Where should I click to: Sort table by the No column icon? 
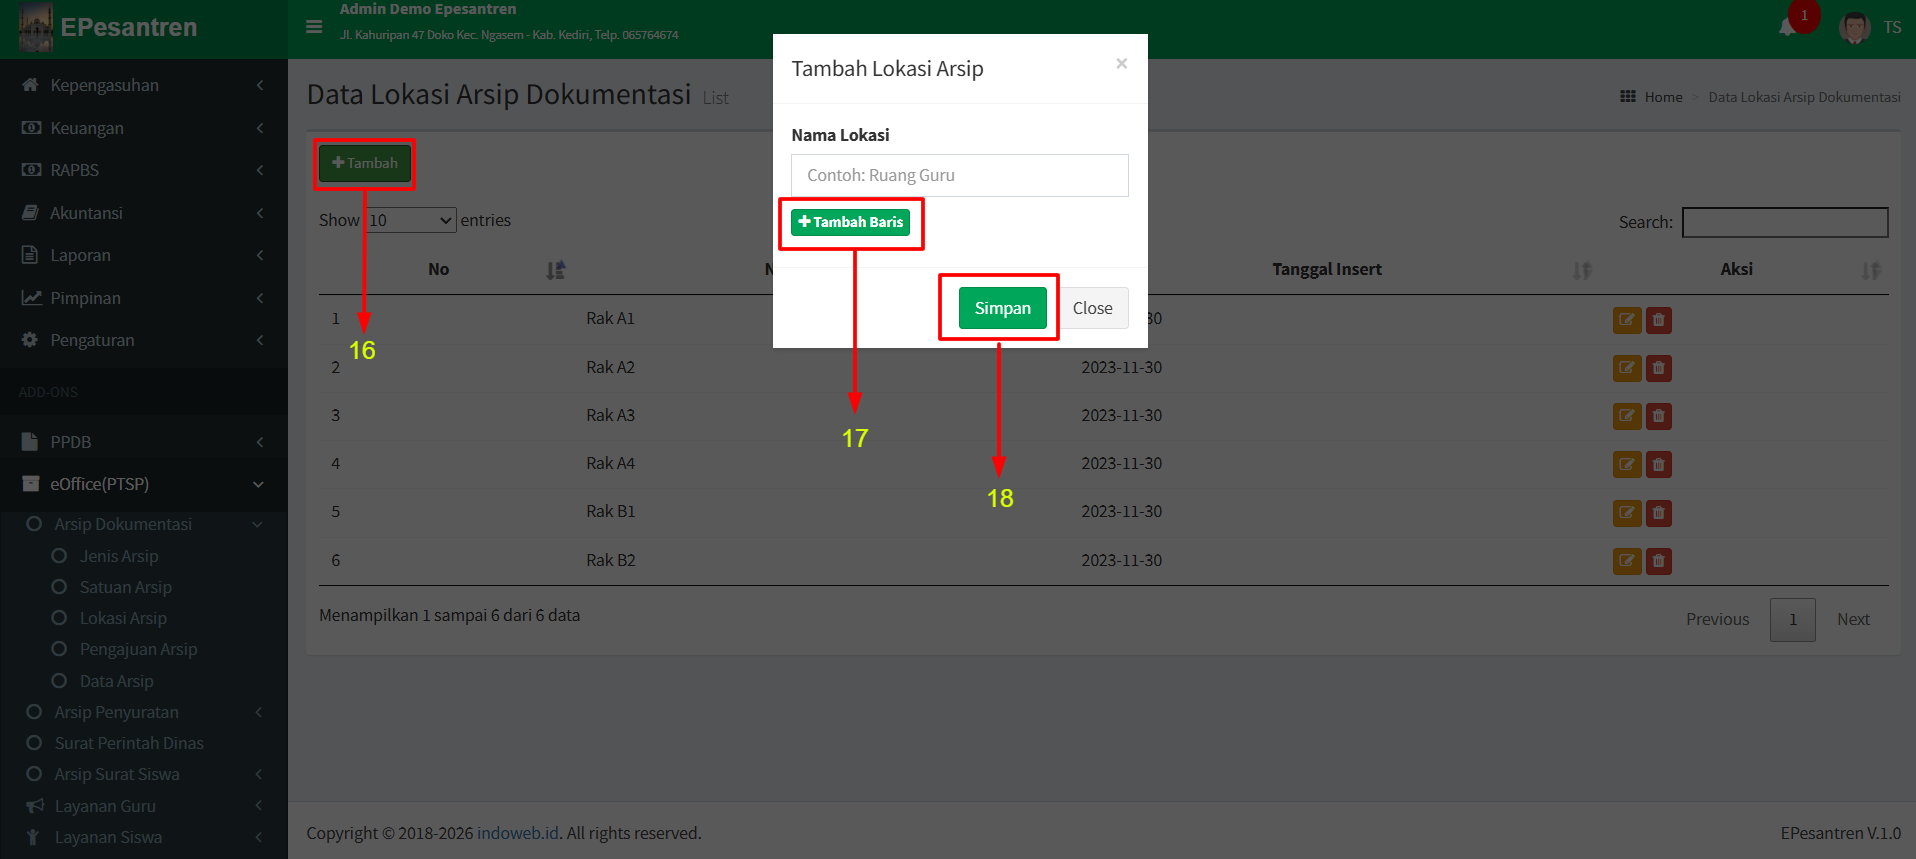tap(556, 270)
